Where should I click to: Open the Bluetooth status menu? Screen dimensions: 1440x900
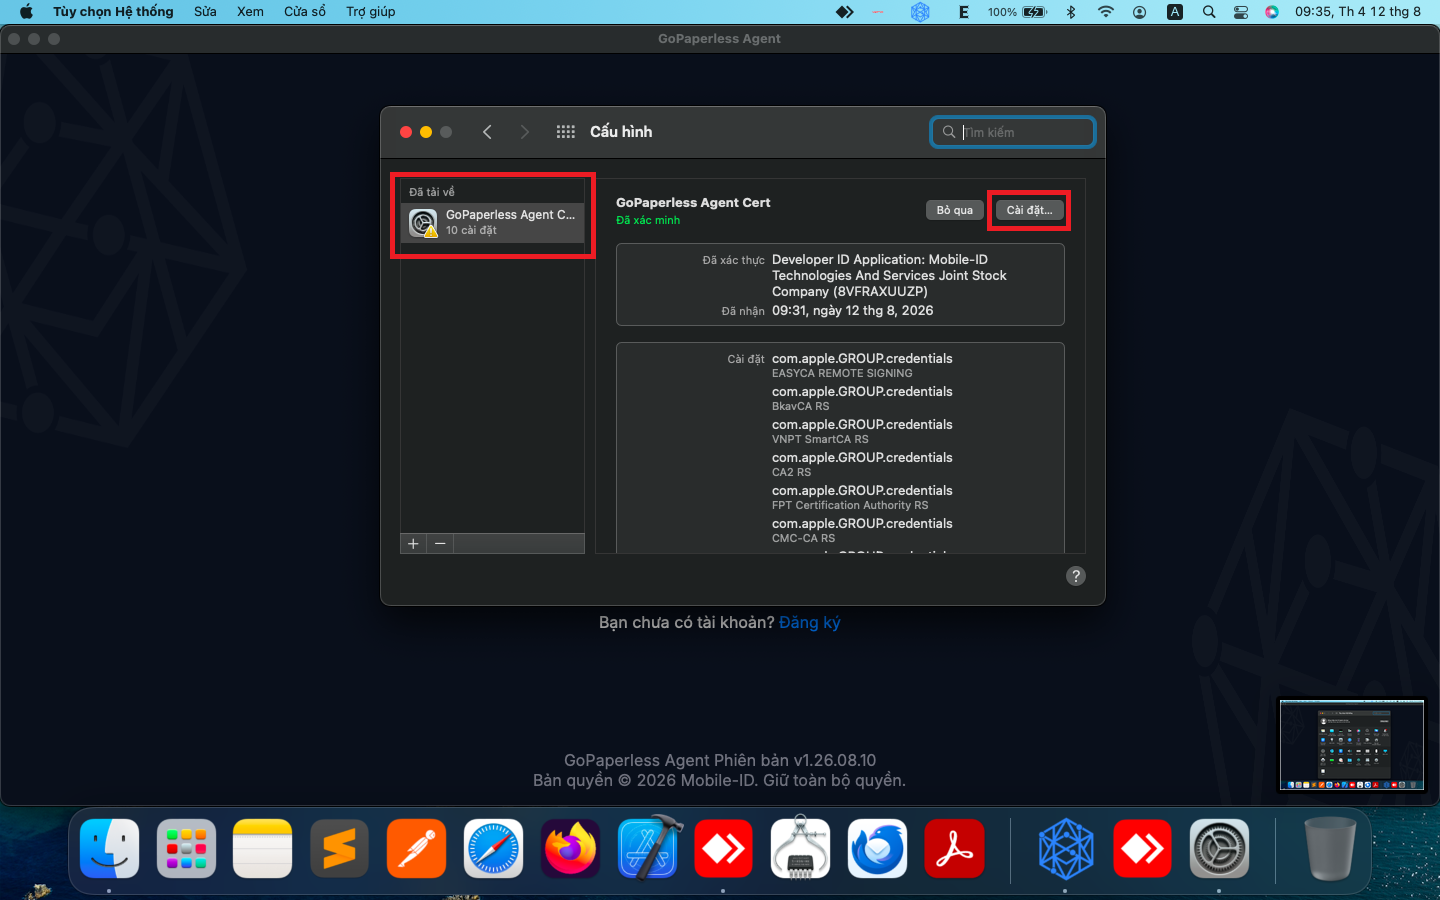pyautogui.click(x=1071, y=12)
